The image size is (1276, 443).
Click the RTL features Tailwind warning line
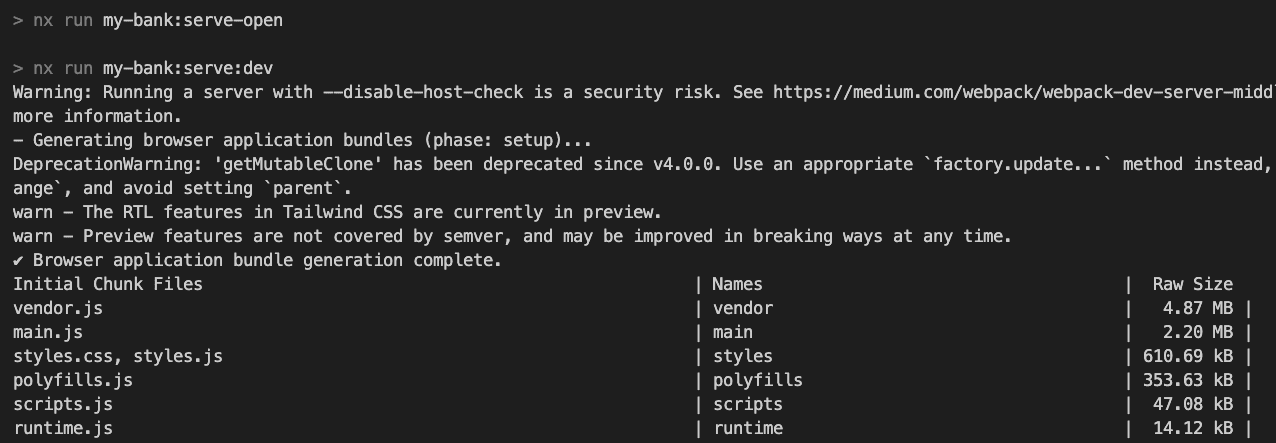337,212
